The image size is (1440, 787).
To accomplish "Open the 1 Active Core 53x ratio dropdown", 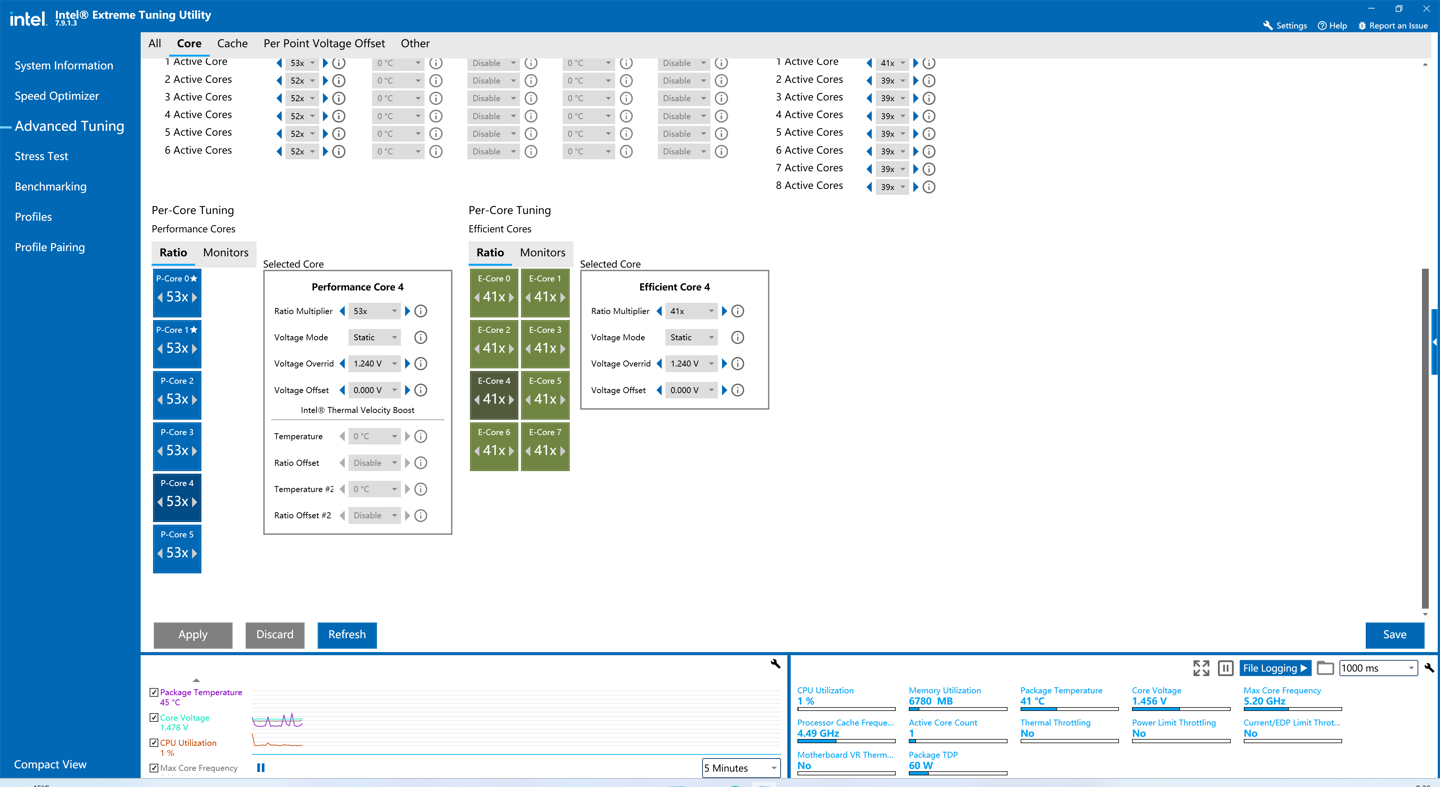I will pyautogui.click(x=301, y=63).
